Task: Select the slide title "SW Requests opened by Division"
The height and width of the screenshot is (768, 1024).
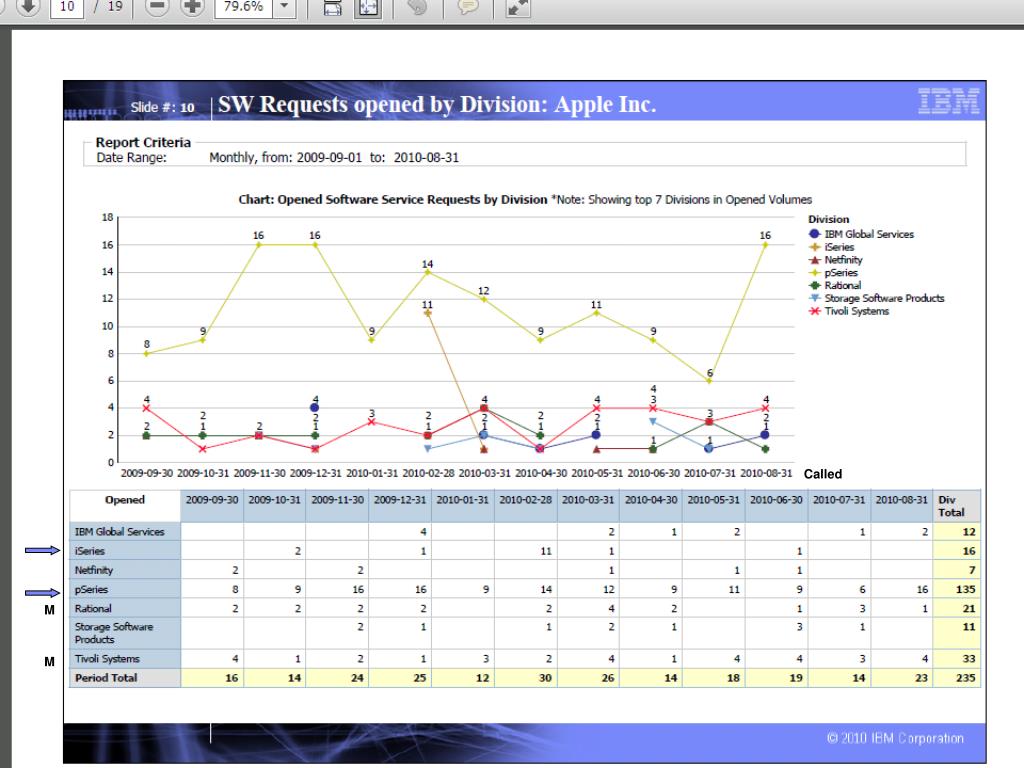Action: pyautogui.click(x=382, y=104)
